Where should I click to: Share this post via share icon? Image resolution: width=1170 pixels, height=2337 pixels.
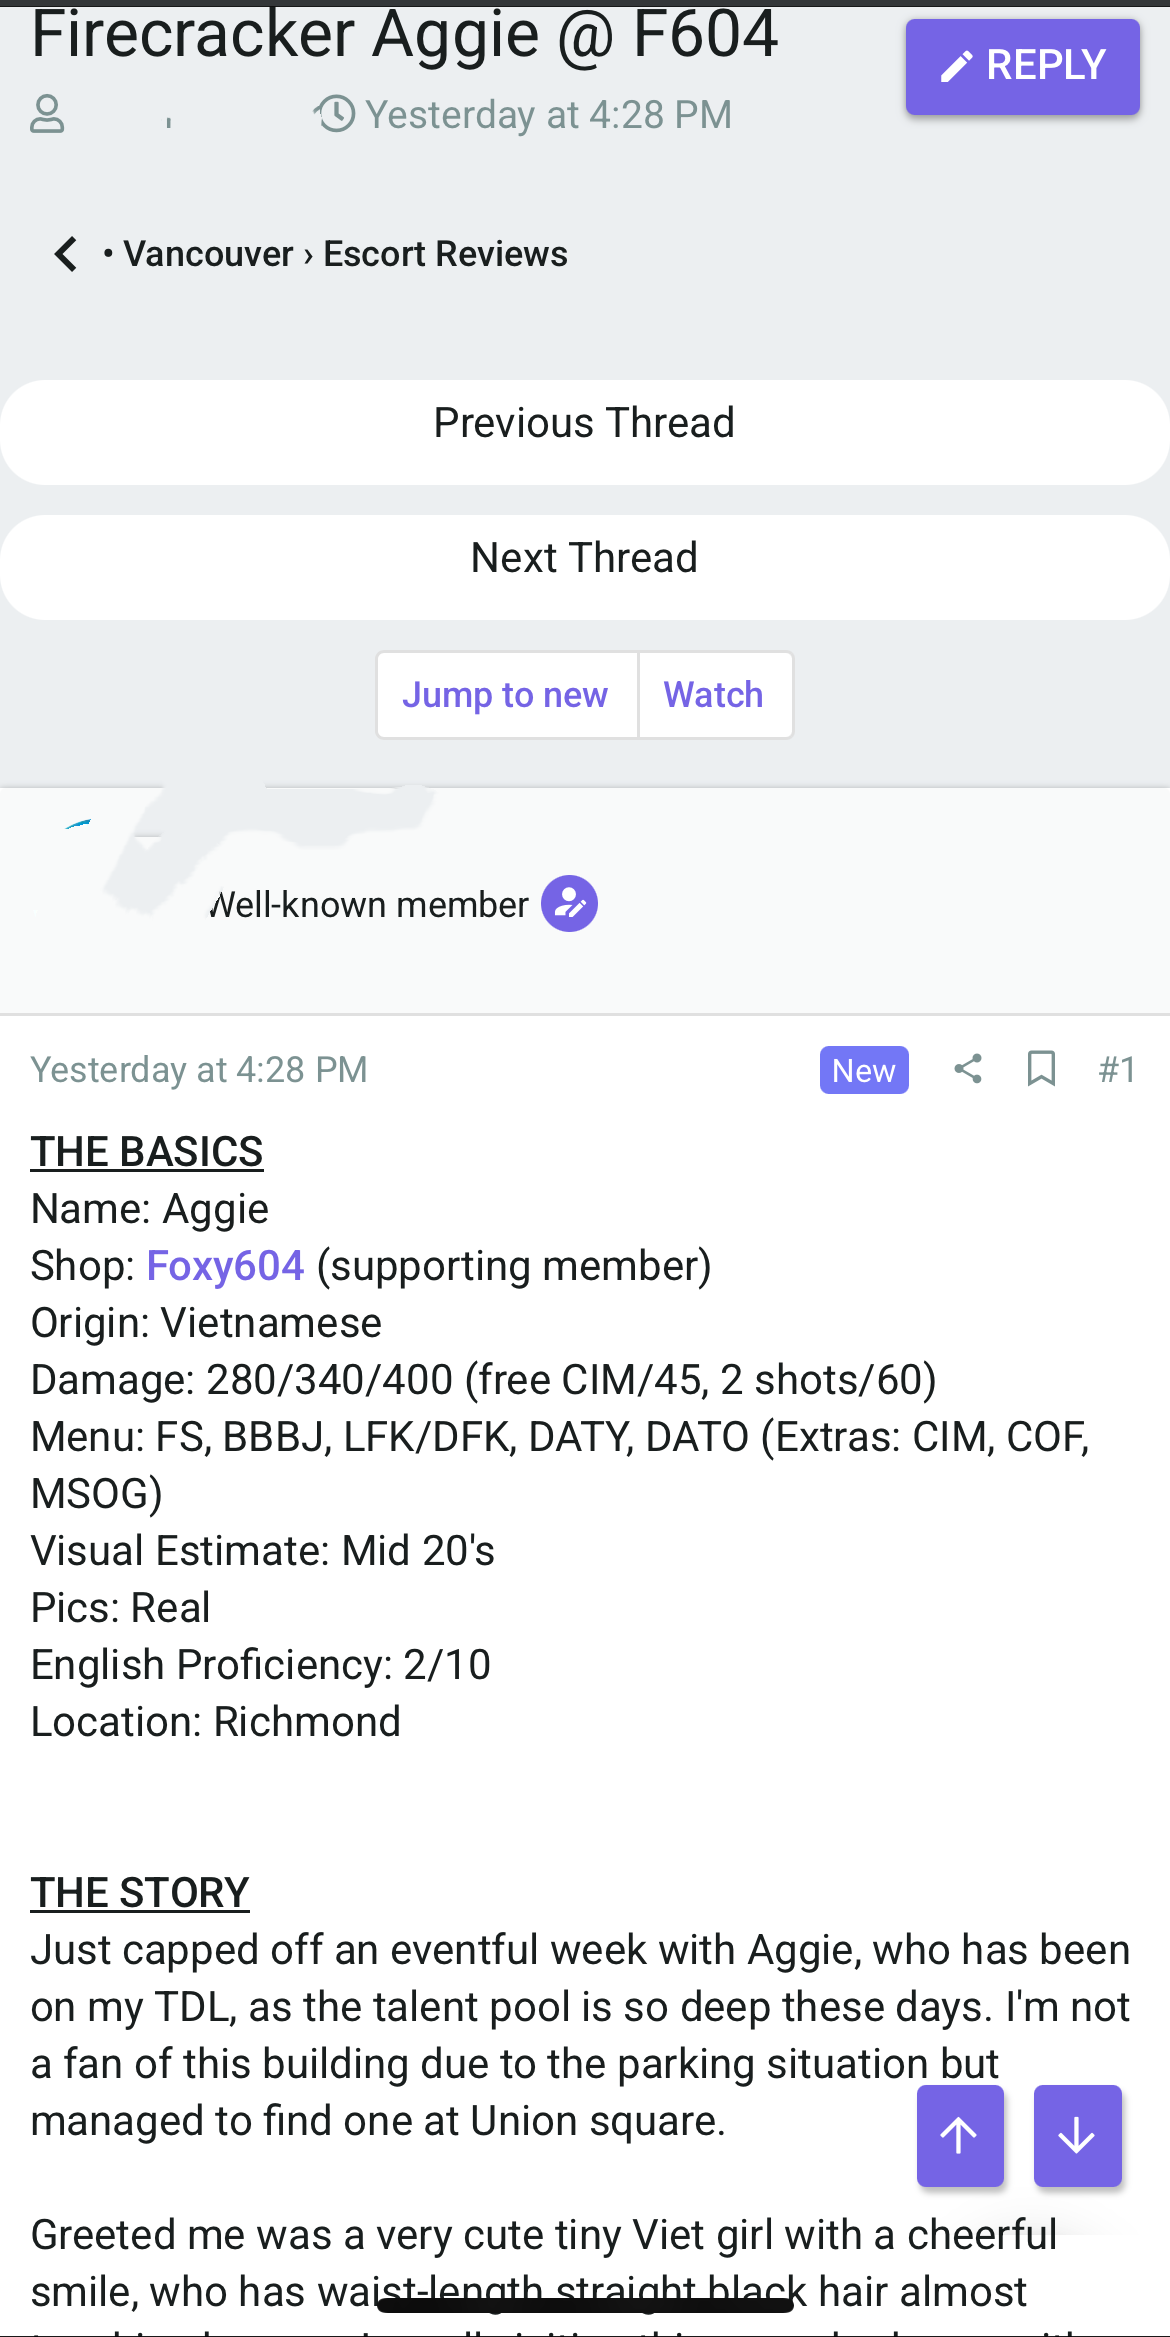point(968,1069)
